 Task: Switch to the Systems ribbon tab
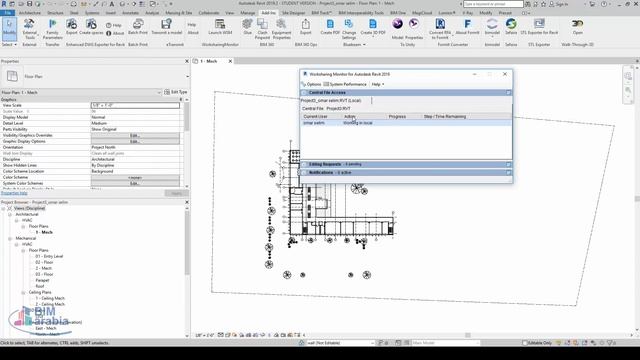click(92, 13)
